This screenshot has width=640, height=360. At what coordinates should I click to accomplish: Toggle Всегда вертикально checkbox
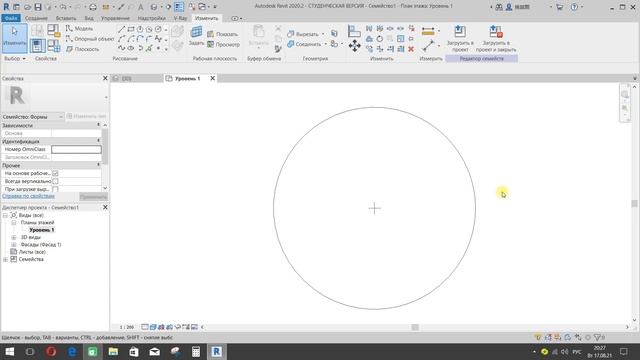click(55, 181)
